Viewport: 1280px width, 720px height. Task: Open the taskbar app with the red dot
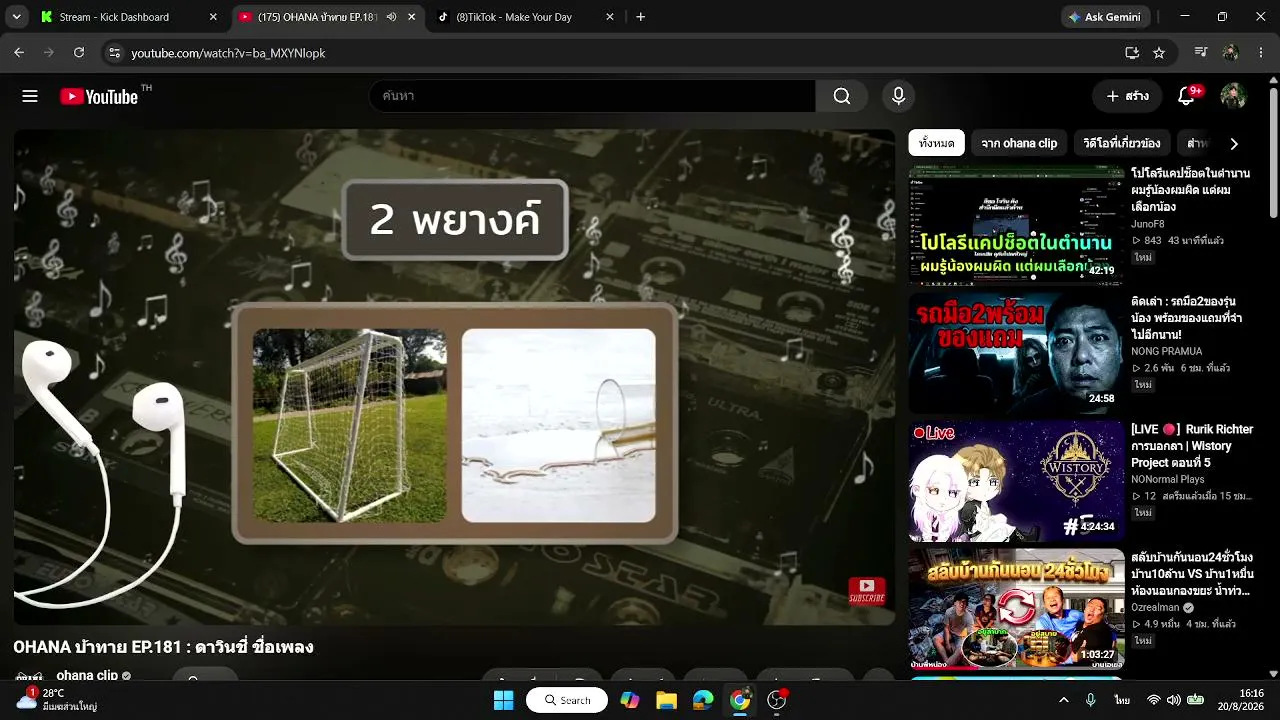[777, 700]
